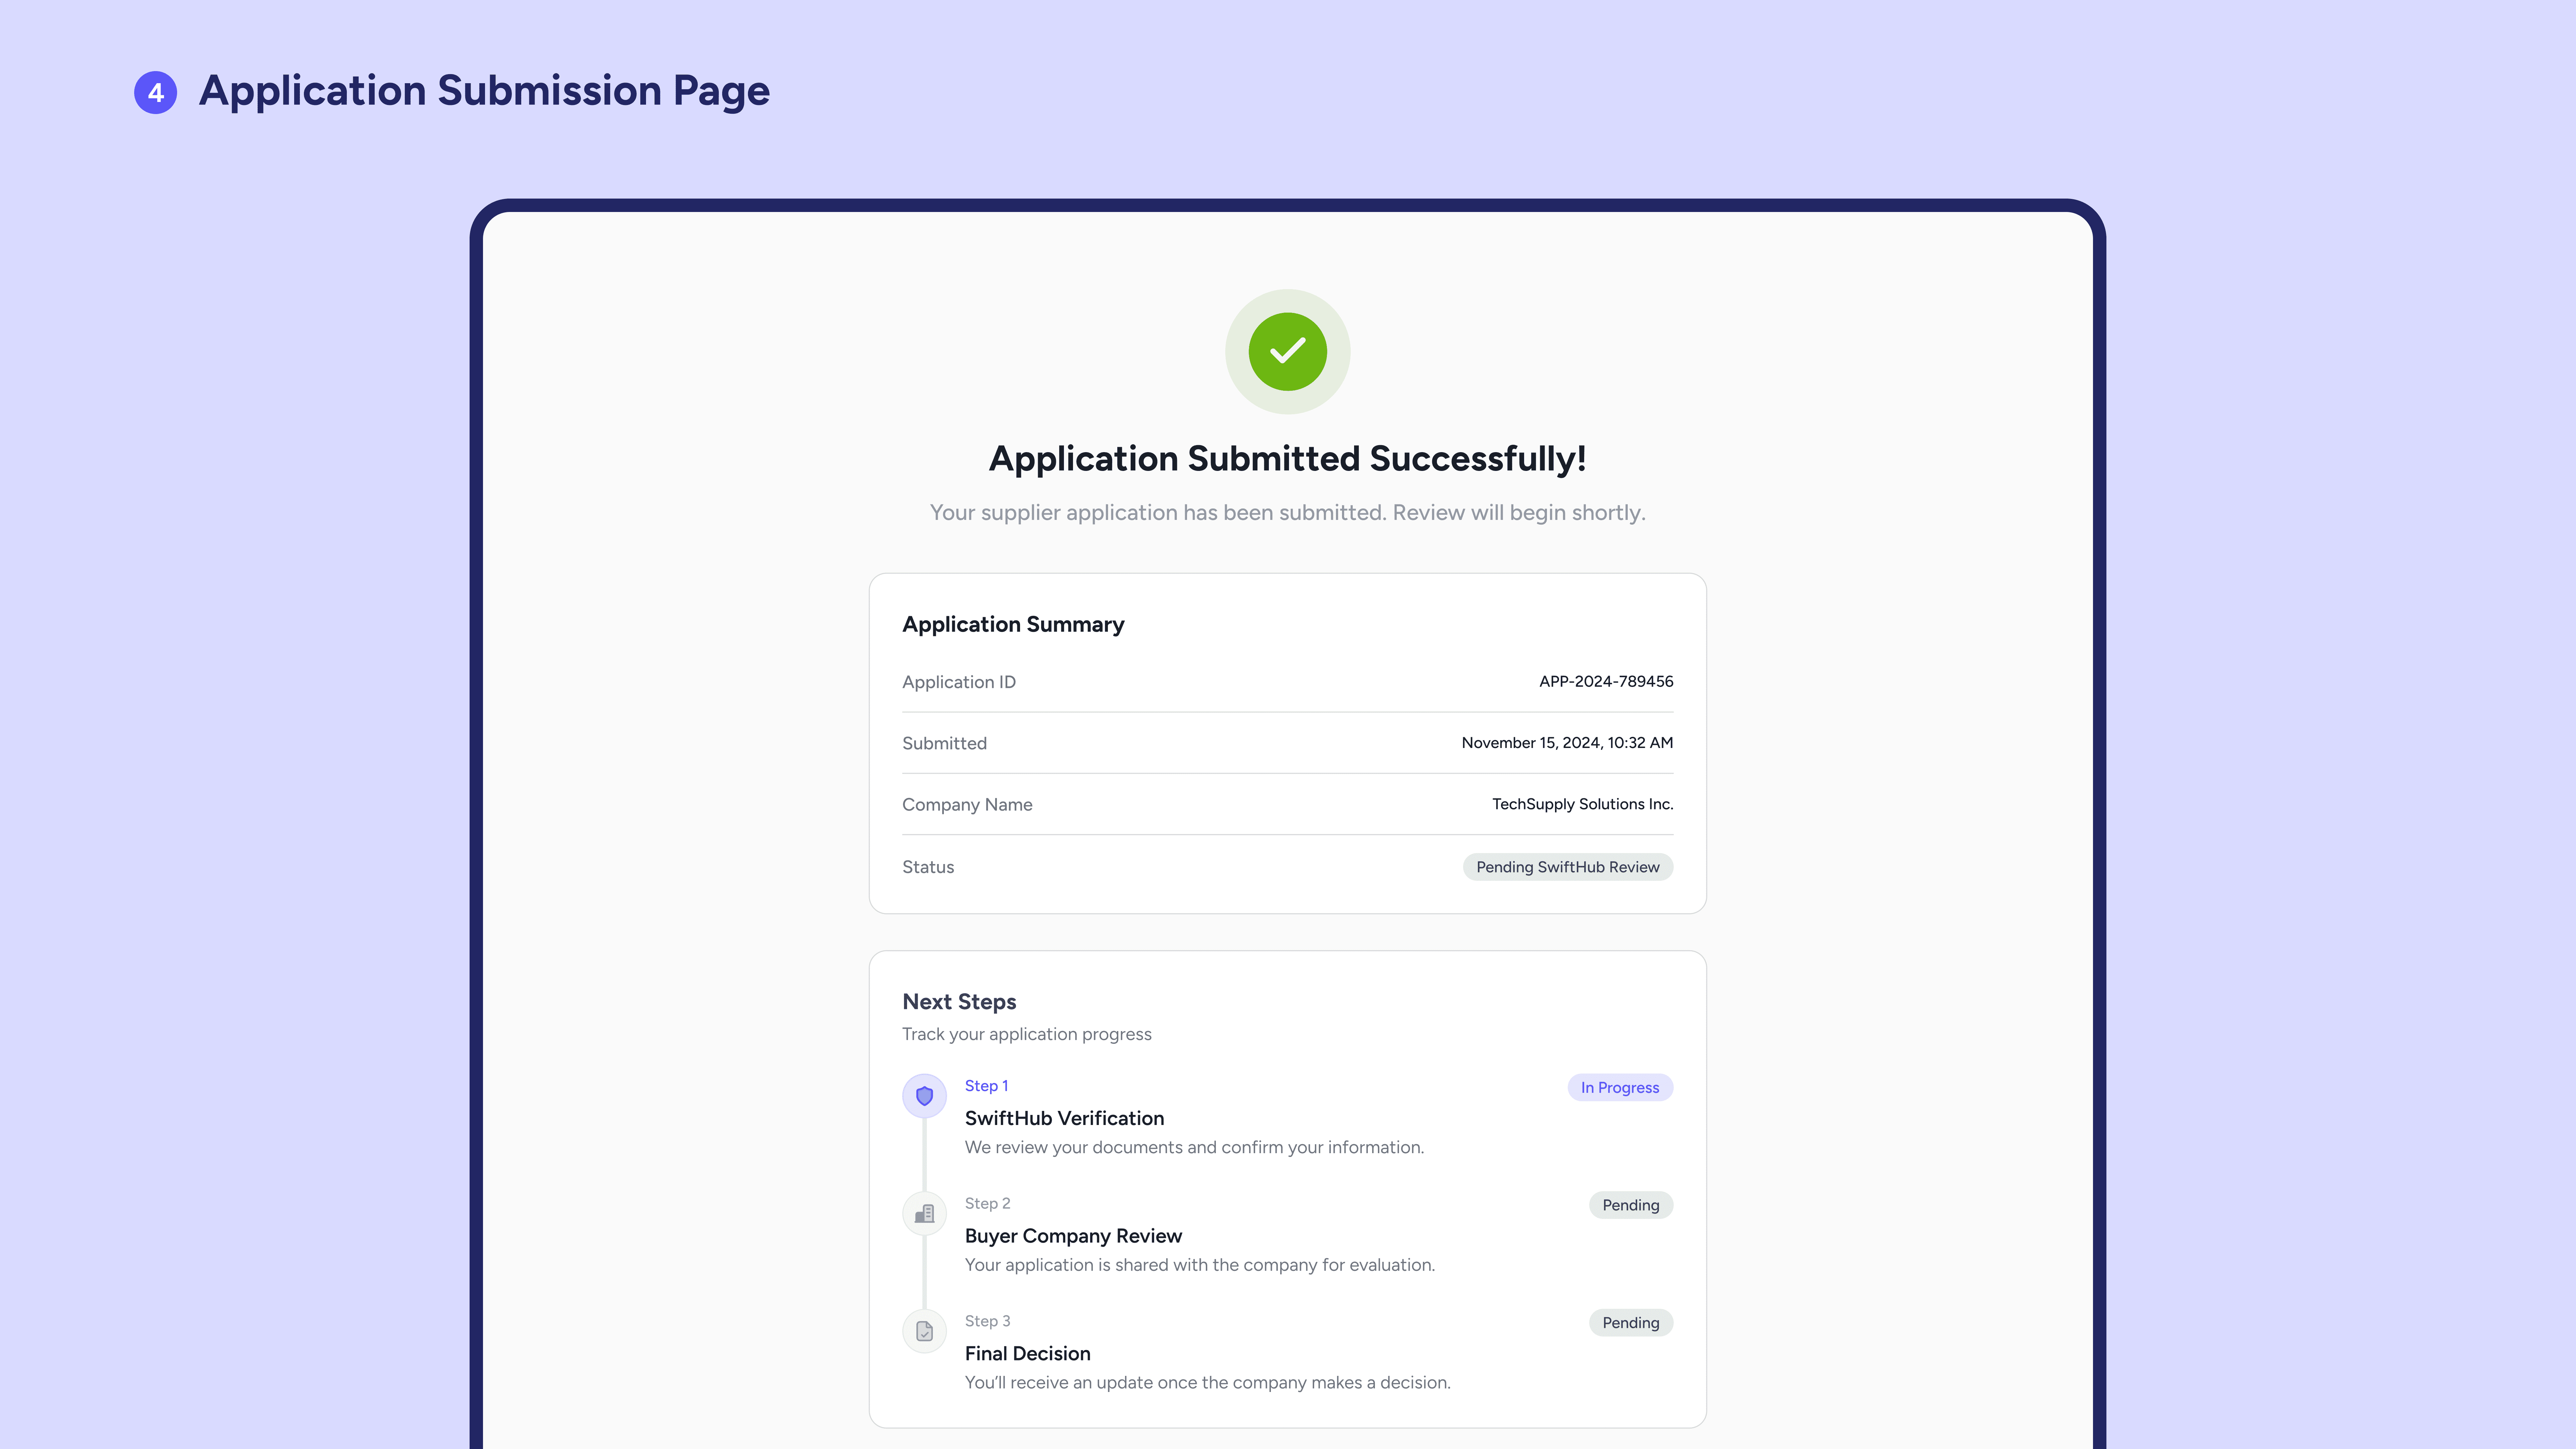
Task: Click the Next Steps heading
Action: pos(959,1001)
